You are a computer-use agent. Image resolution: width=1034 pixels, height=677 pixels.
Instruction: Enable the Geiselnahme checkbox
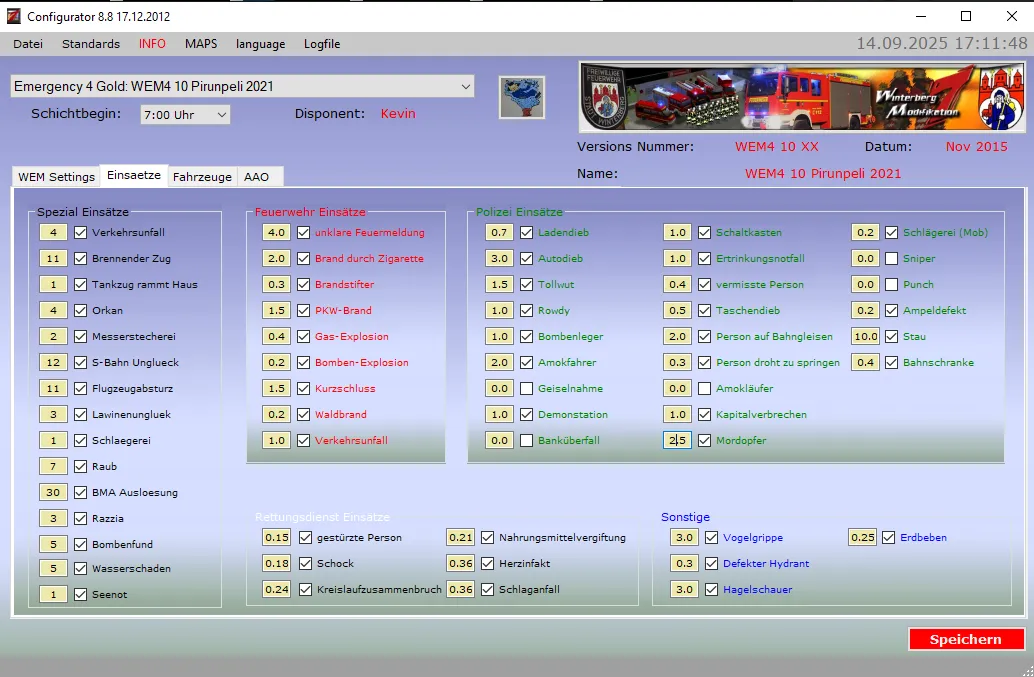[527, 388]
